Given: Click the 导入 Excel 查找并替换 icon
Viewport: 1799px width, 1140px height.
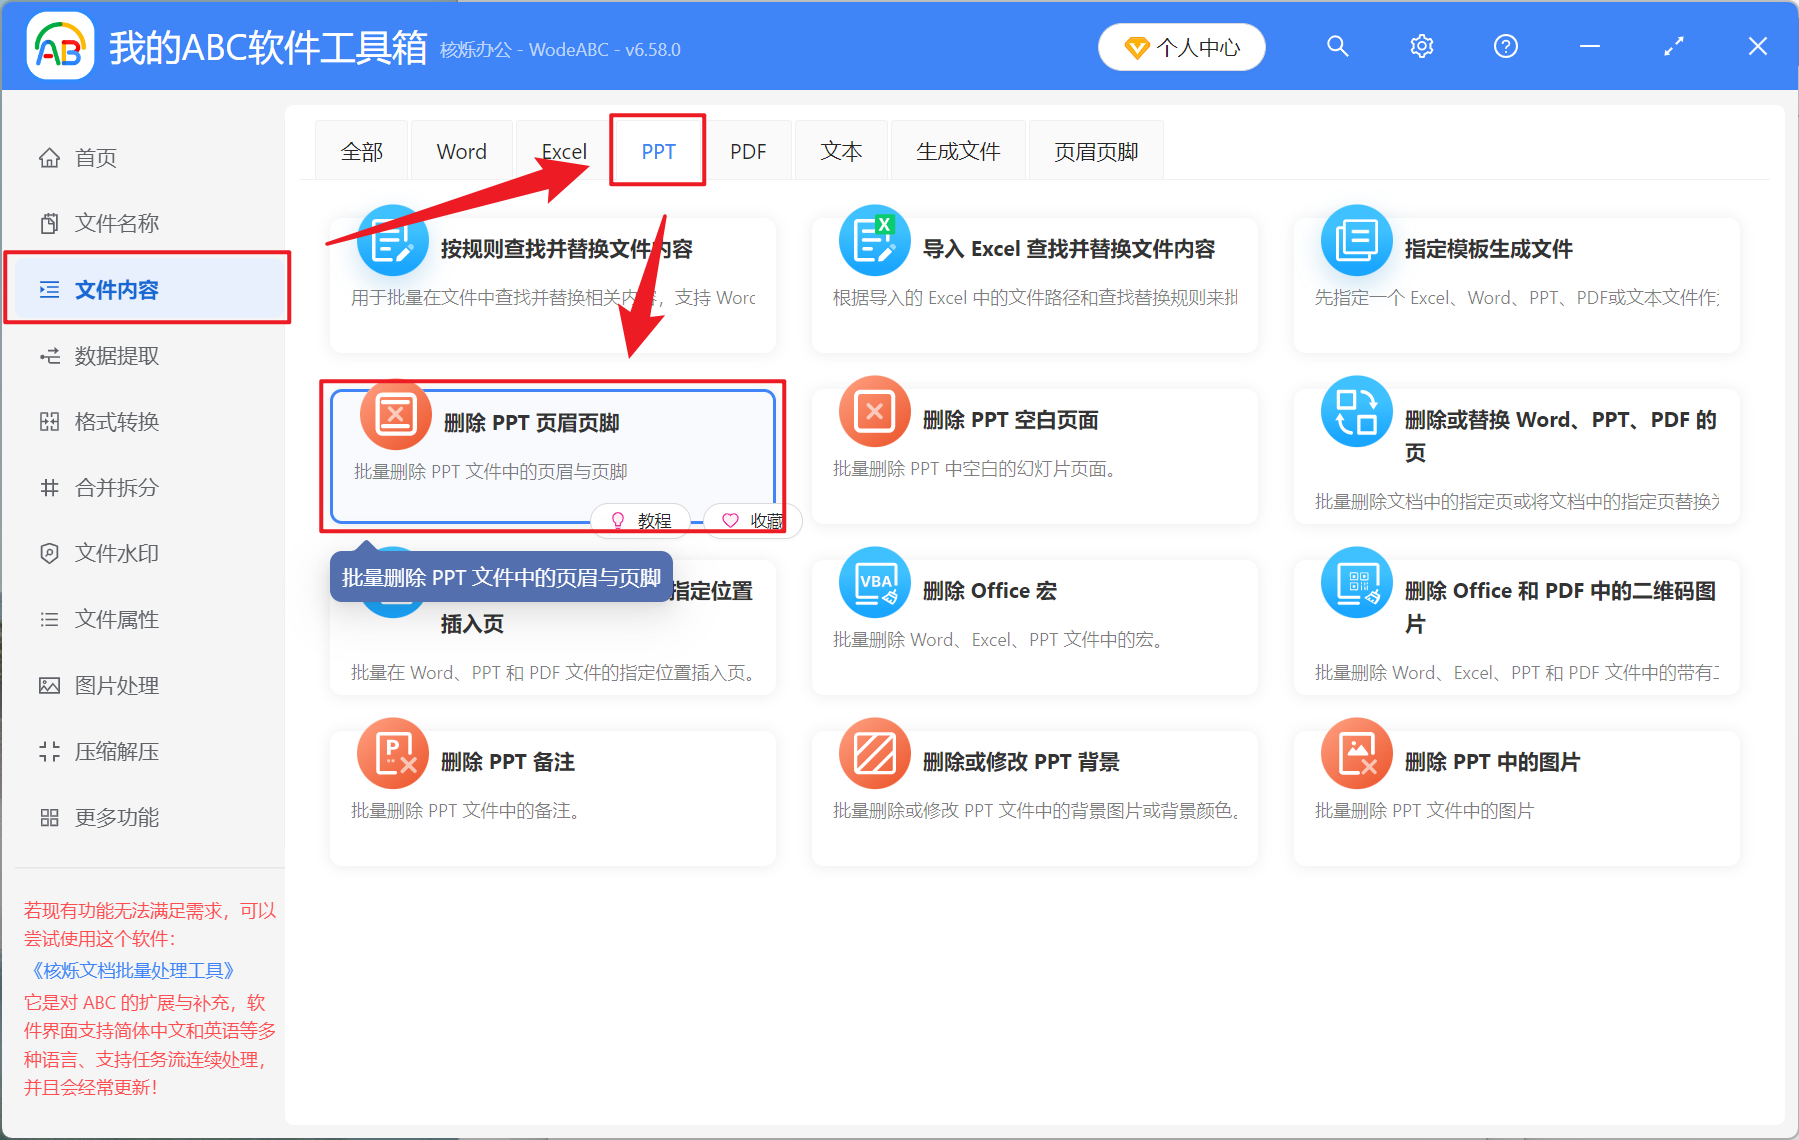Looking at the screenshot, I should 875,241.
